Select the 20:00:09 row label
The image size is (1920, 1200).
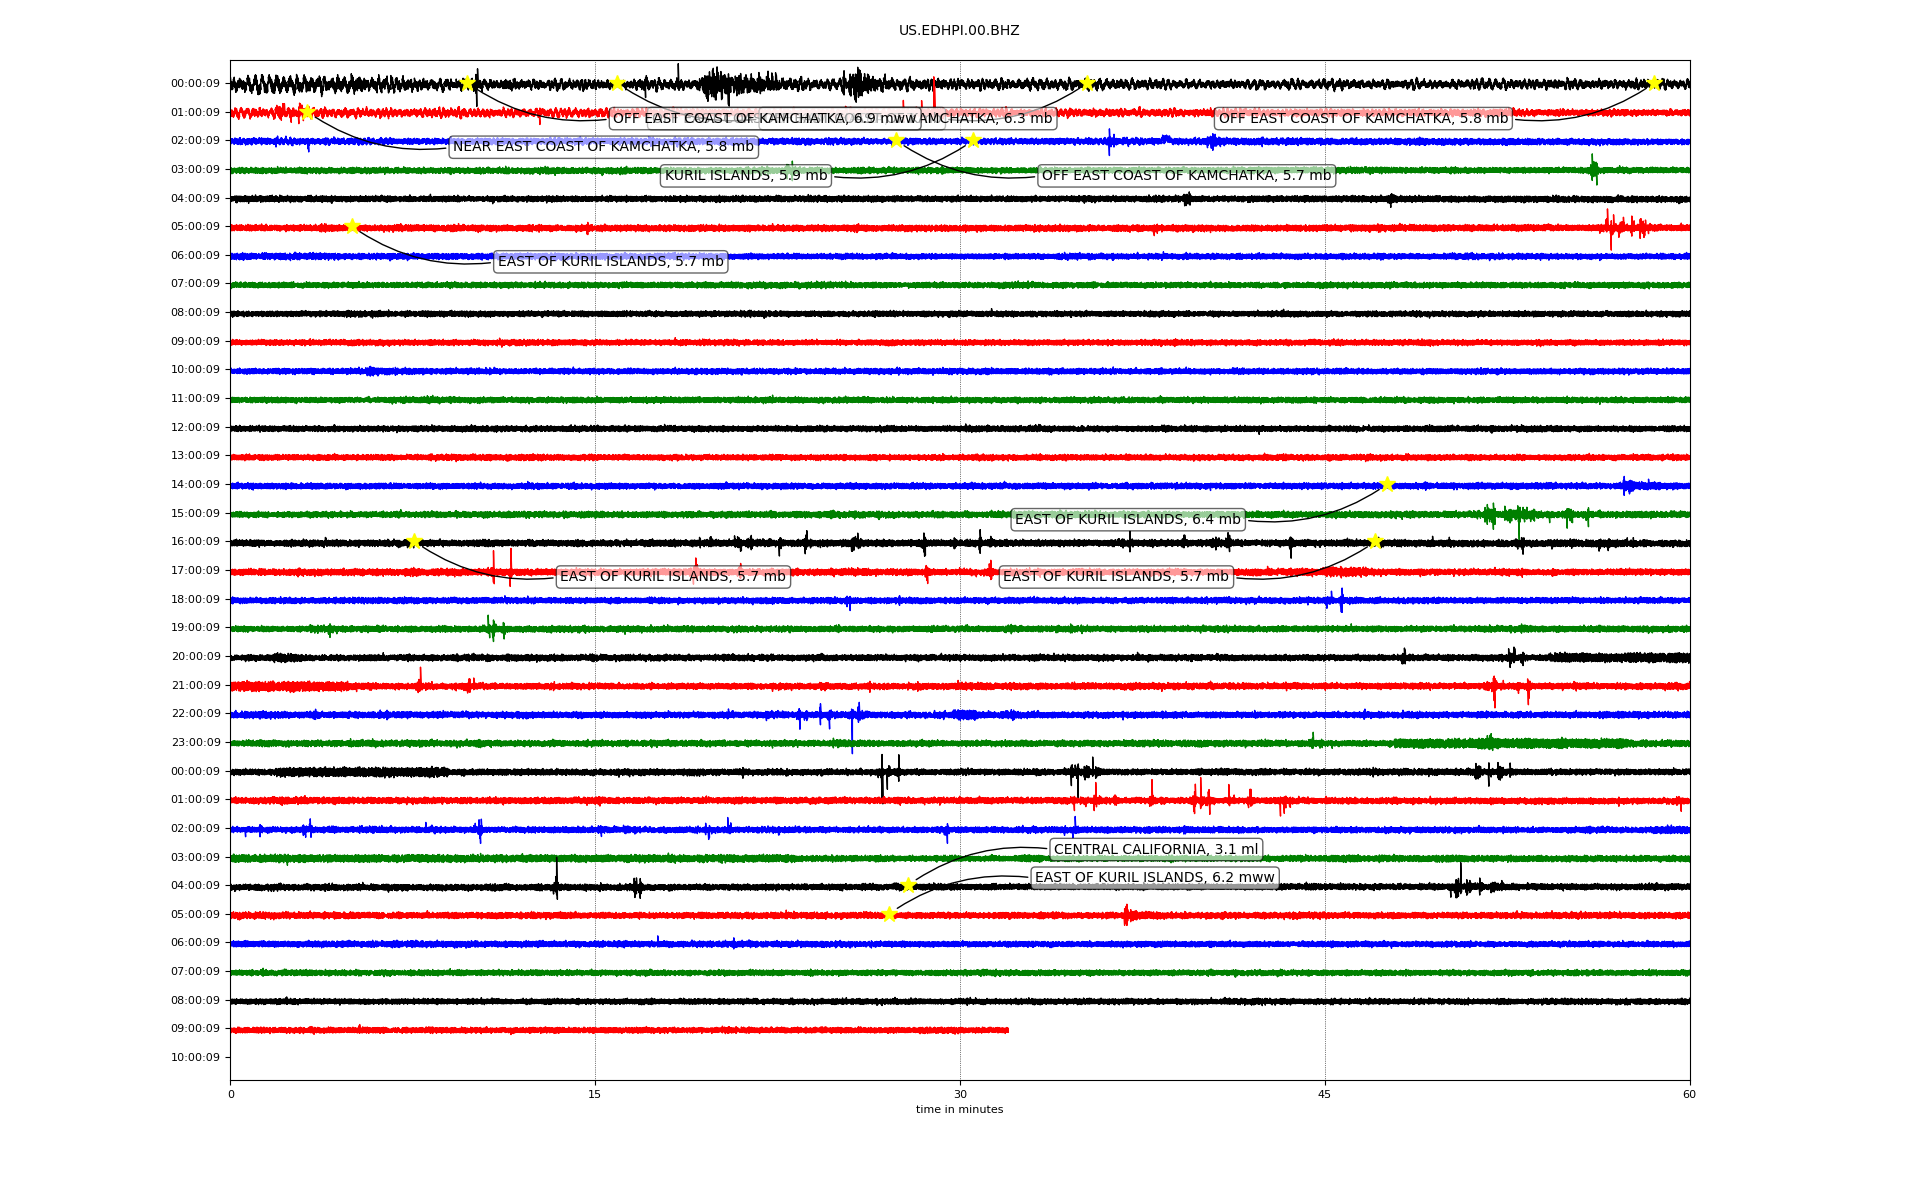point(195,657)
